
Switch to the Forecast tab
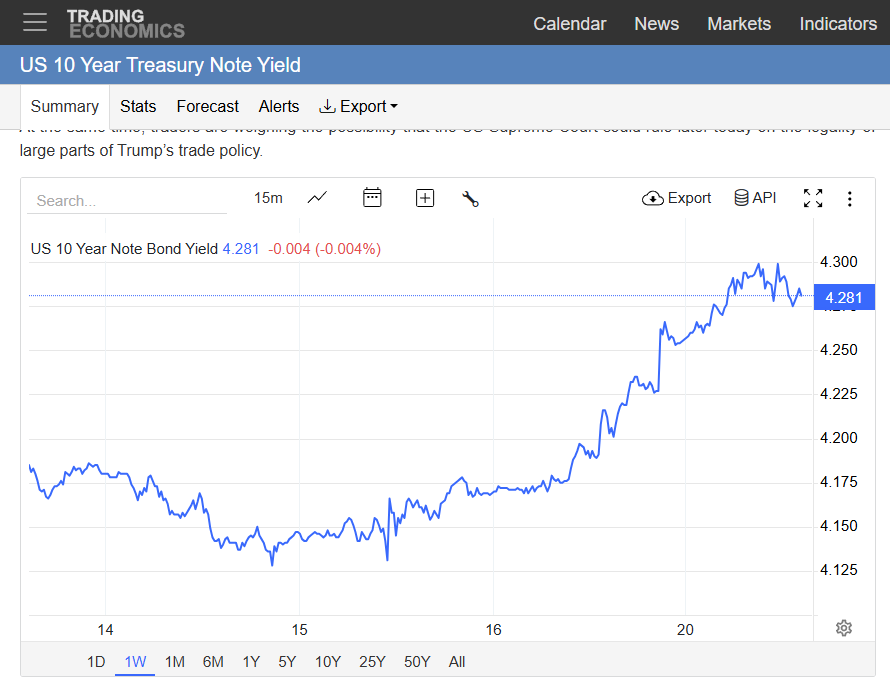pos(207,107)
